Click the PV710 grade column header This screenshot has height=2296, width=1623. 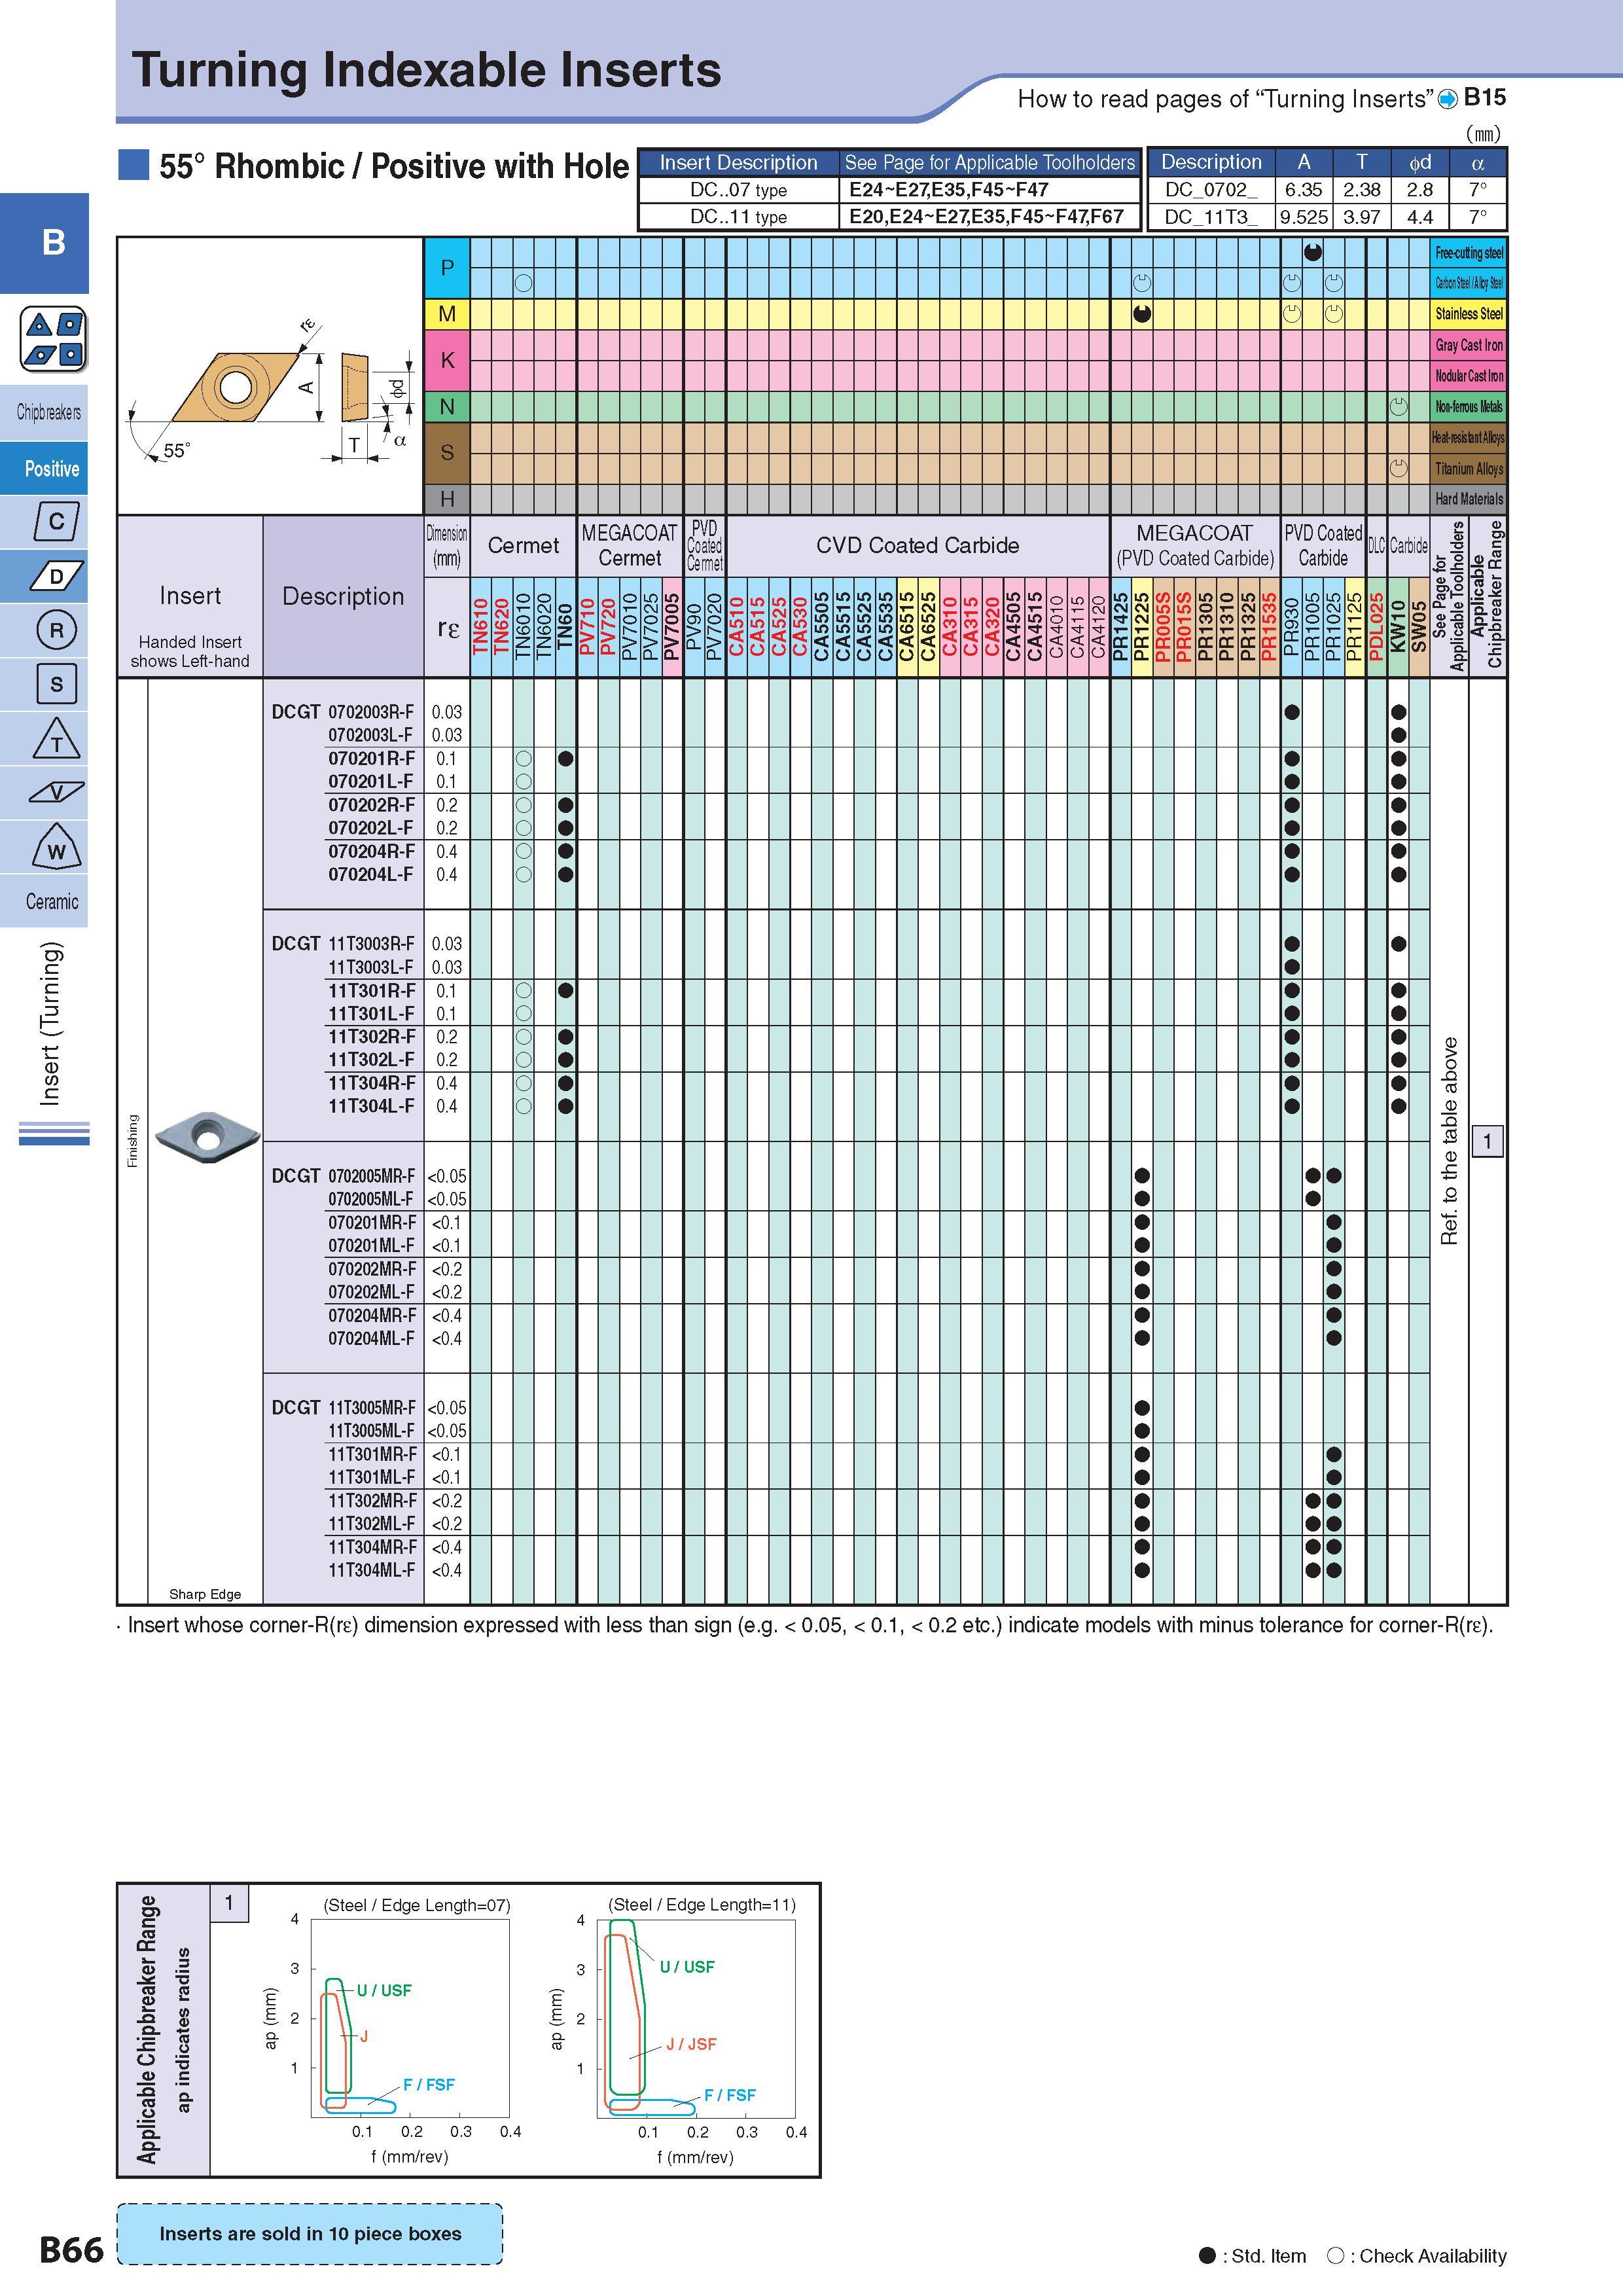587,626
